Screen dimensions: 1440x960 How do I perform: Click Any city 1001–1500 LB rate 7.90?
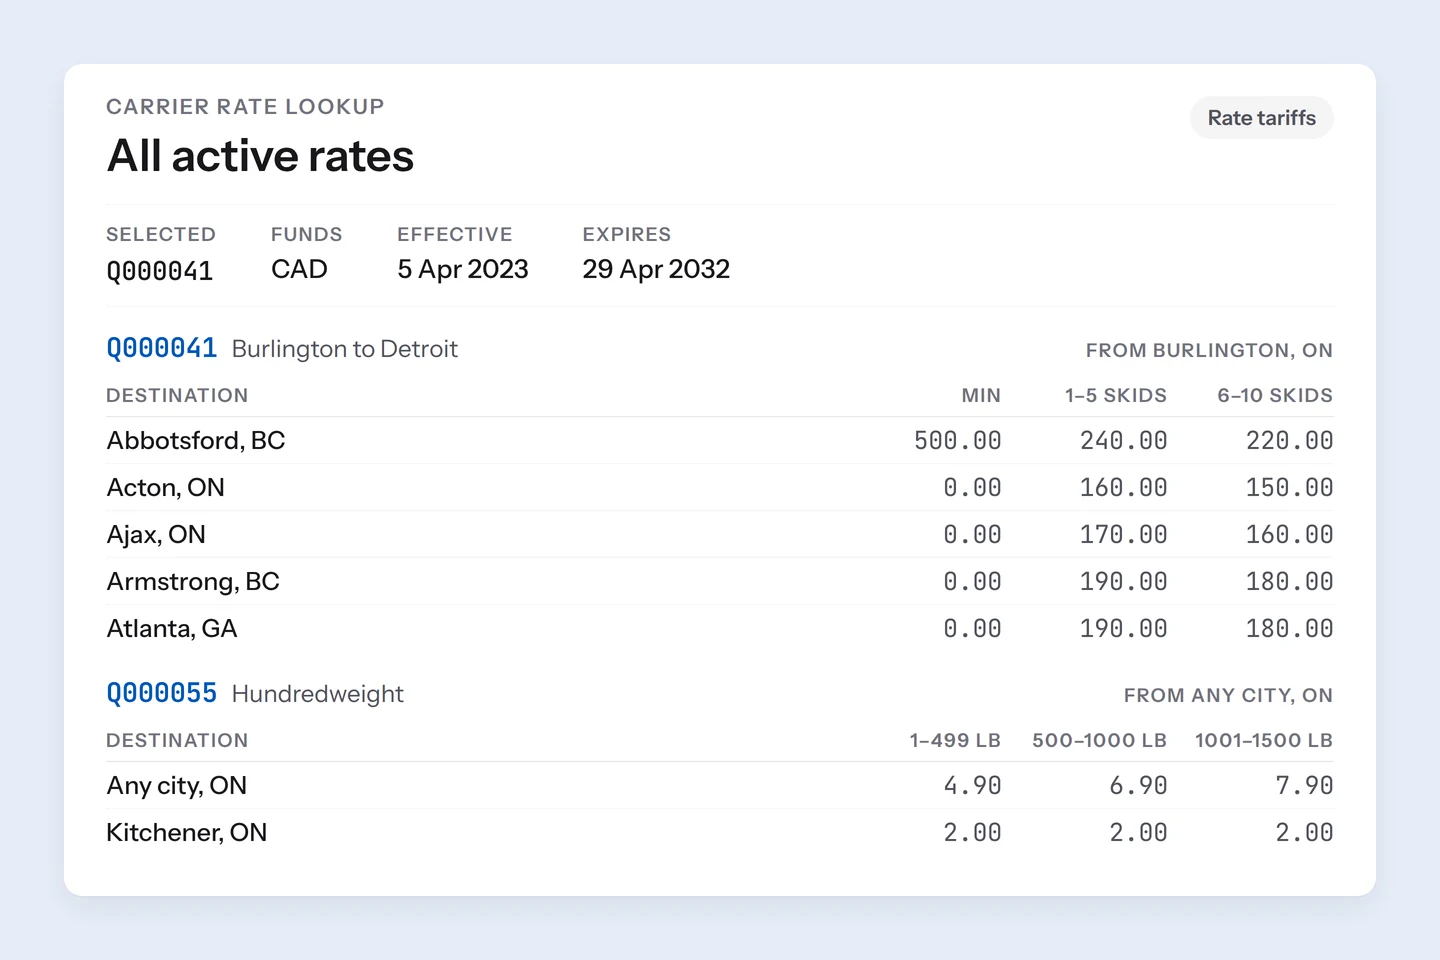click(1304, 785)
